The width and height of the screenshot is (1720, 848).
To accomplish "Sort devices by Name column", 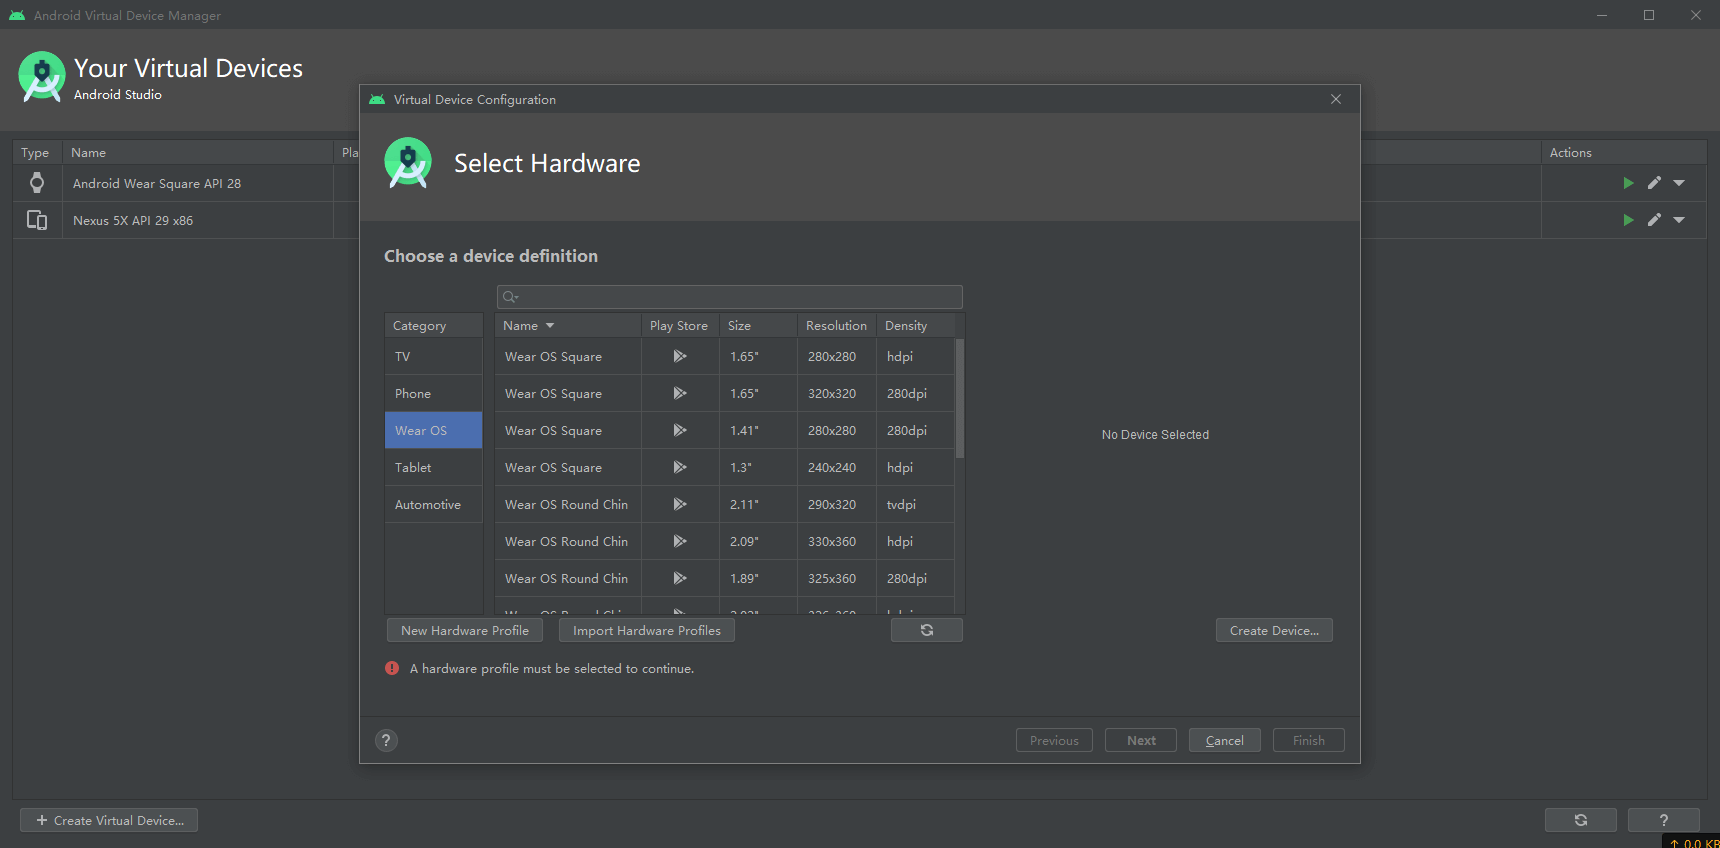I will pos(568,326).
